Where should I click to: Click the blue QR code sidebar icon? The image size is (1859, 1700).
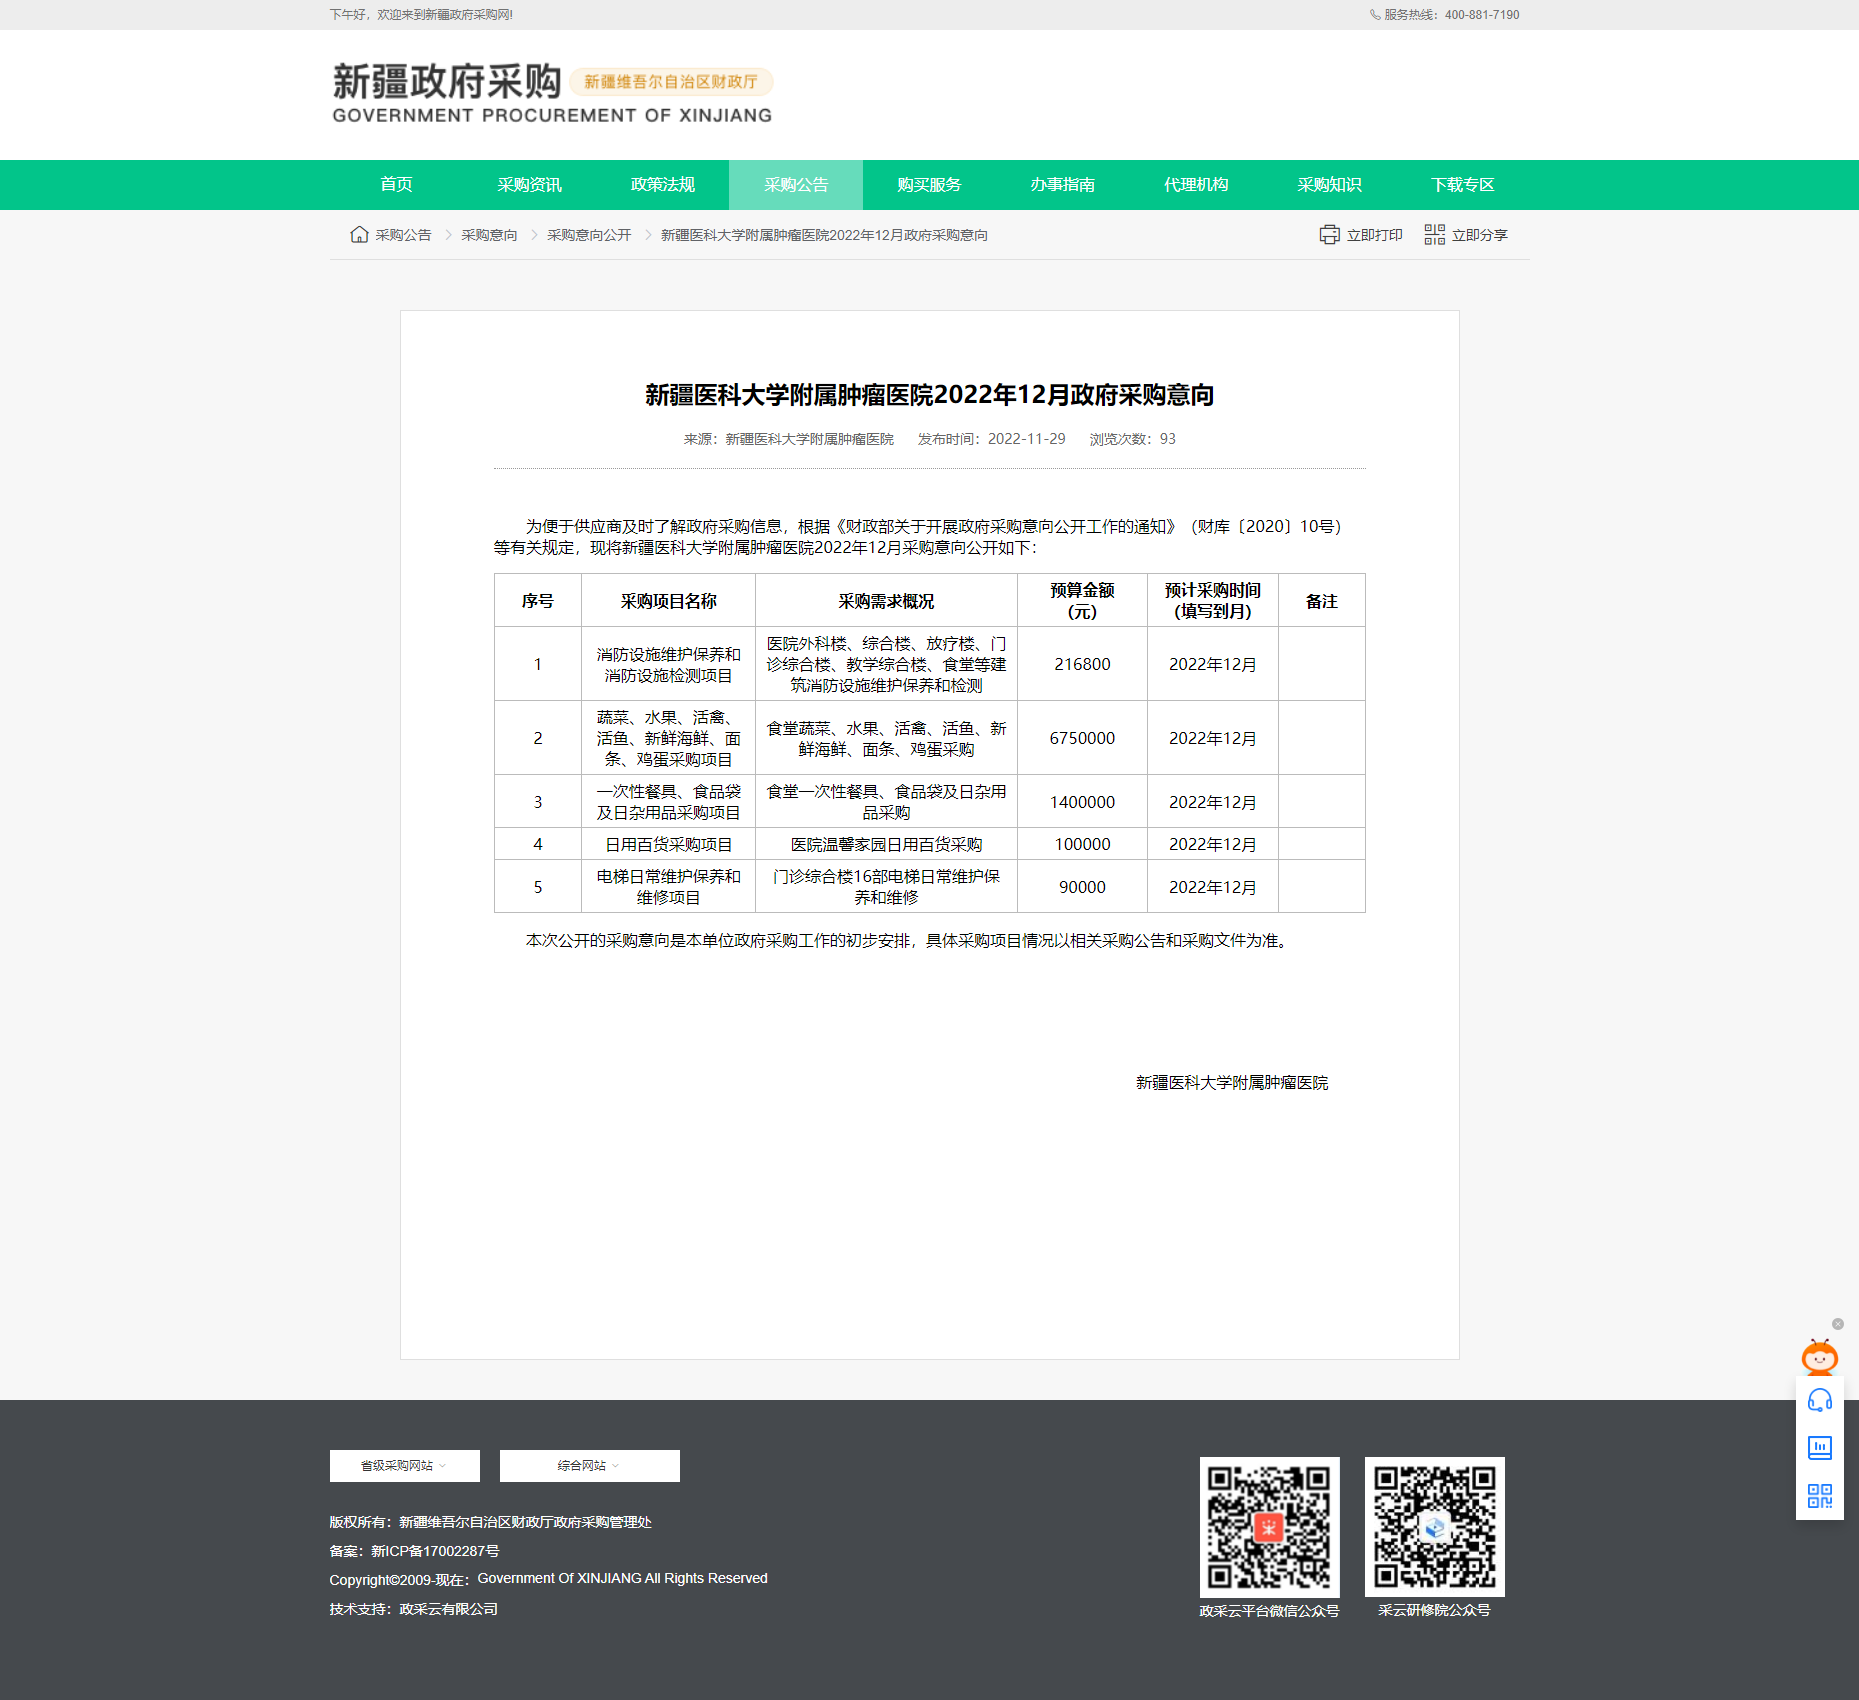tap(1819, 1496)
